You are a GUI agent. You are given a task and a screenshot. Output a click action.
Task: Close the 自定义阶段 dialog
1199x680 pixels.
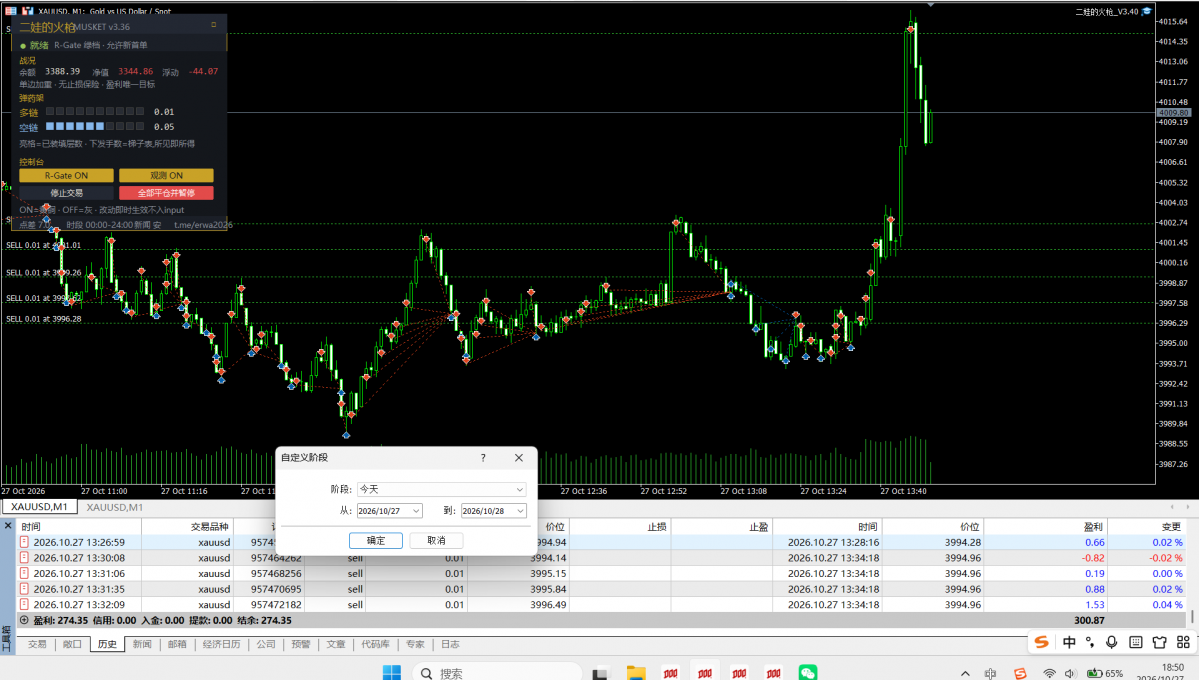(519, 457)
